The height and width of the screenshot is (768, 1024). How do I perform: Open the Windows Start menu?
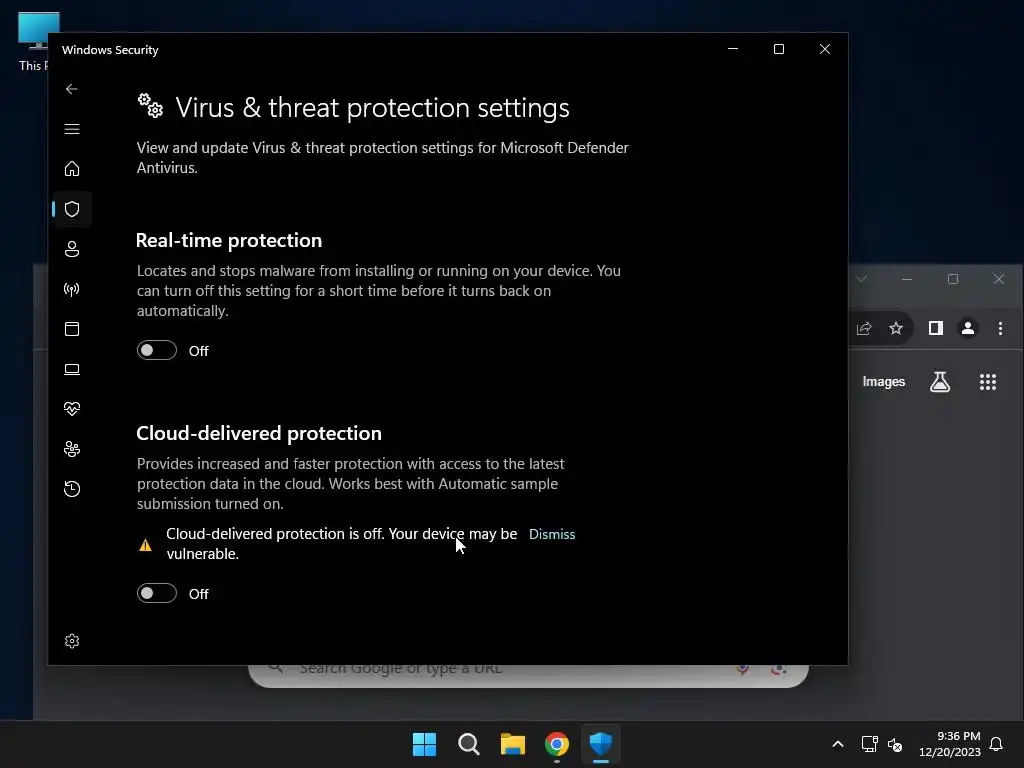click(424, 744)
